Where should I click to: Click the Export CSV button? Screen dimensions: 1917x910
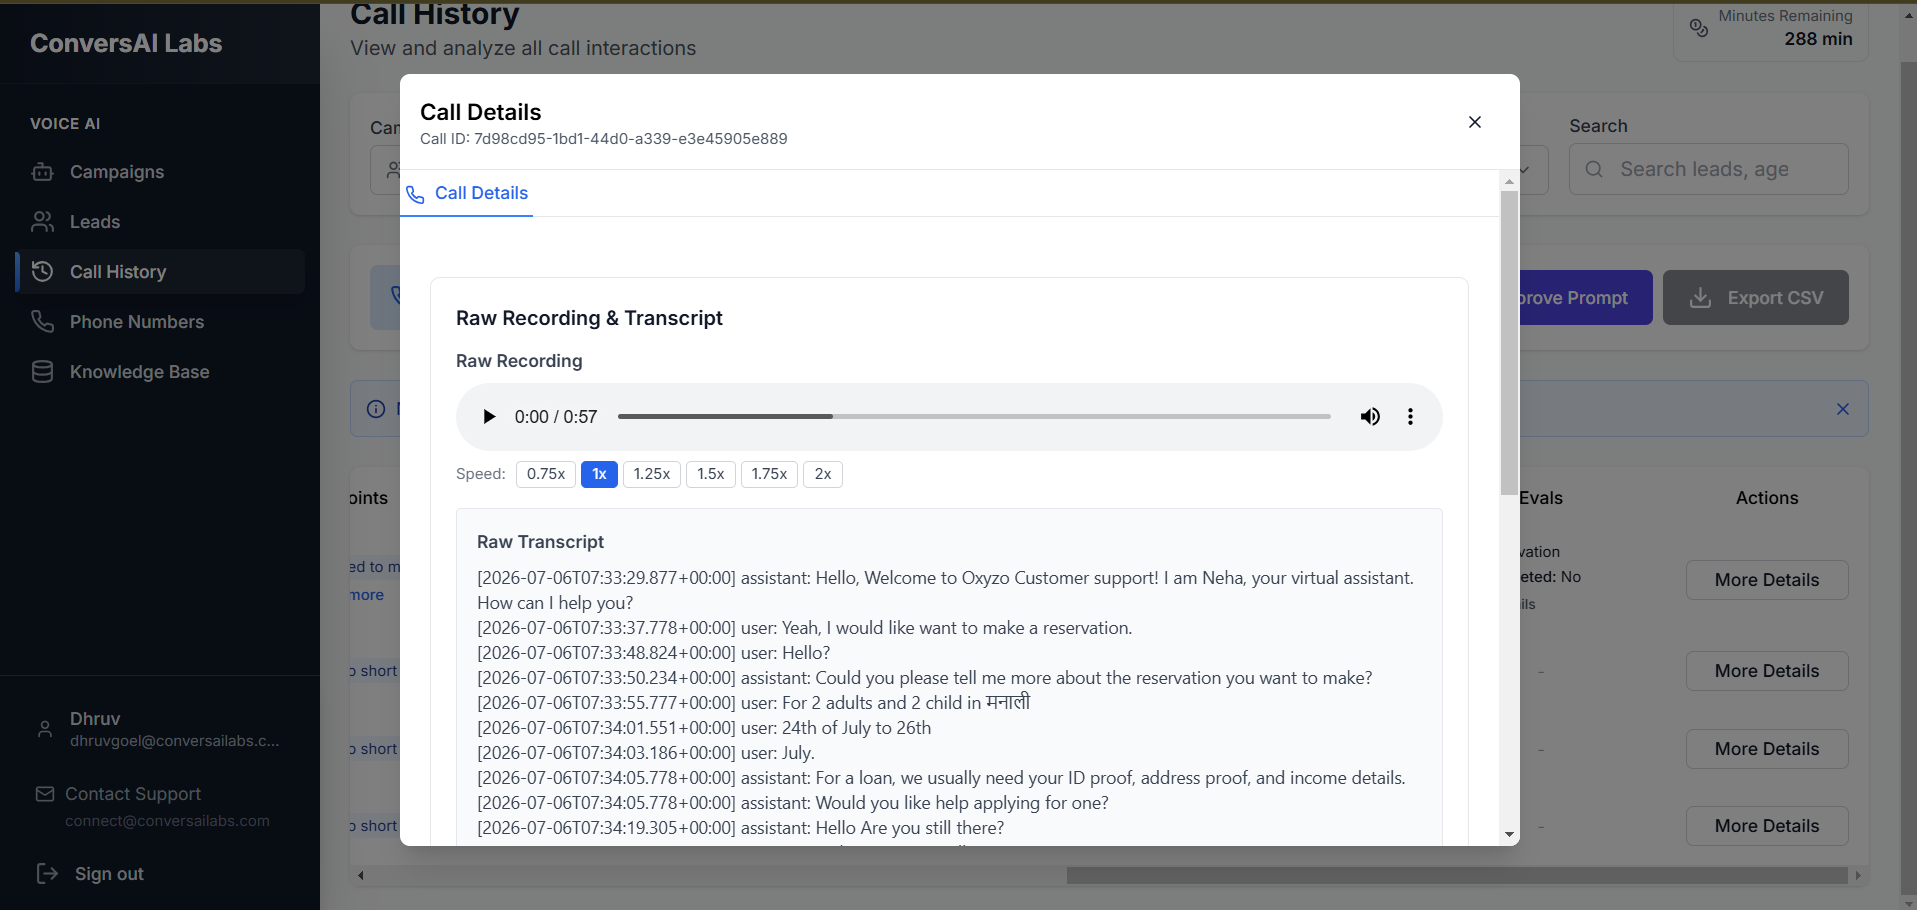1756,298
